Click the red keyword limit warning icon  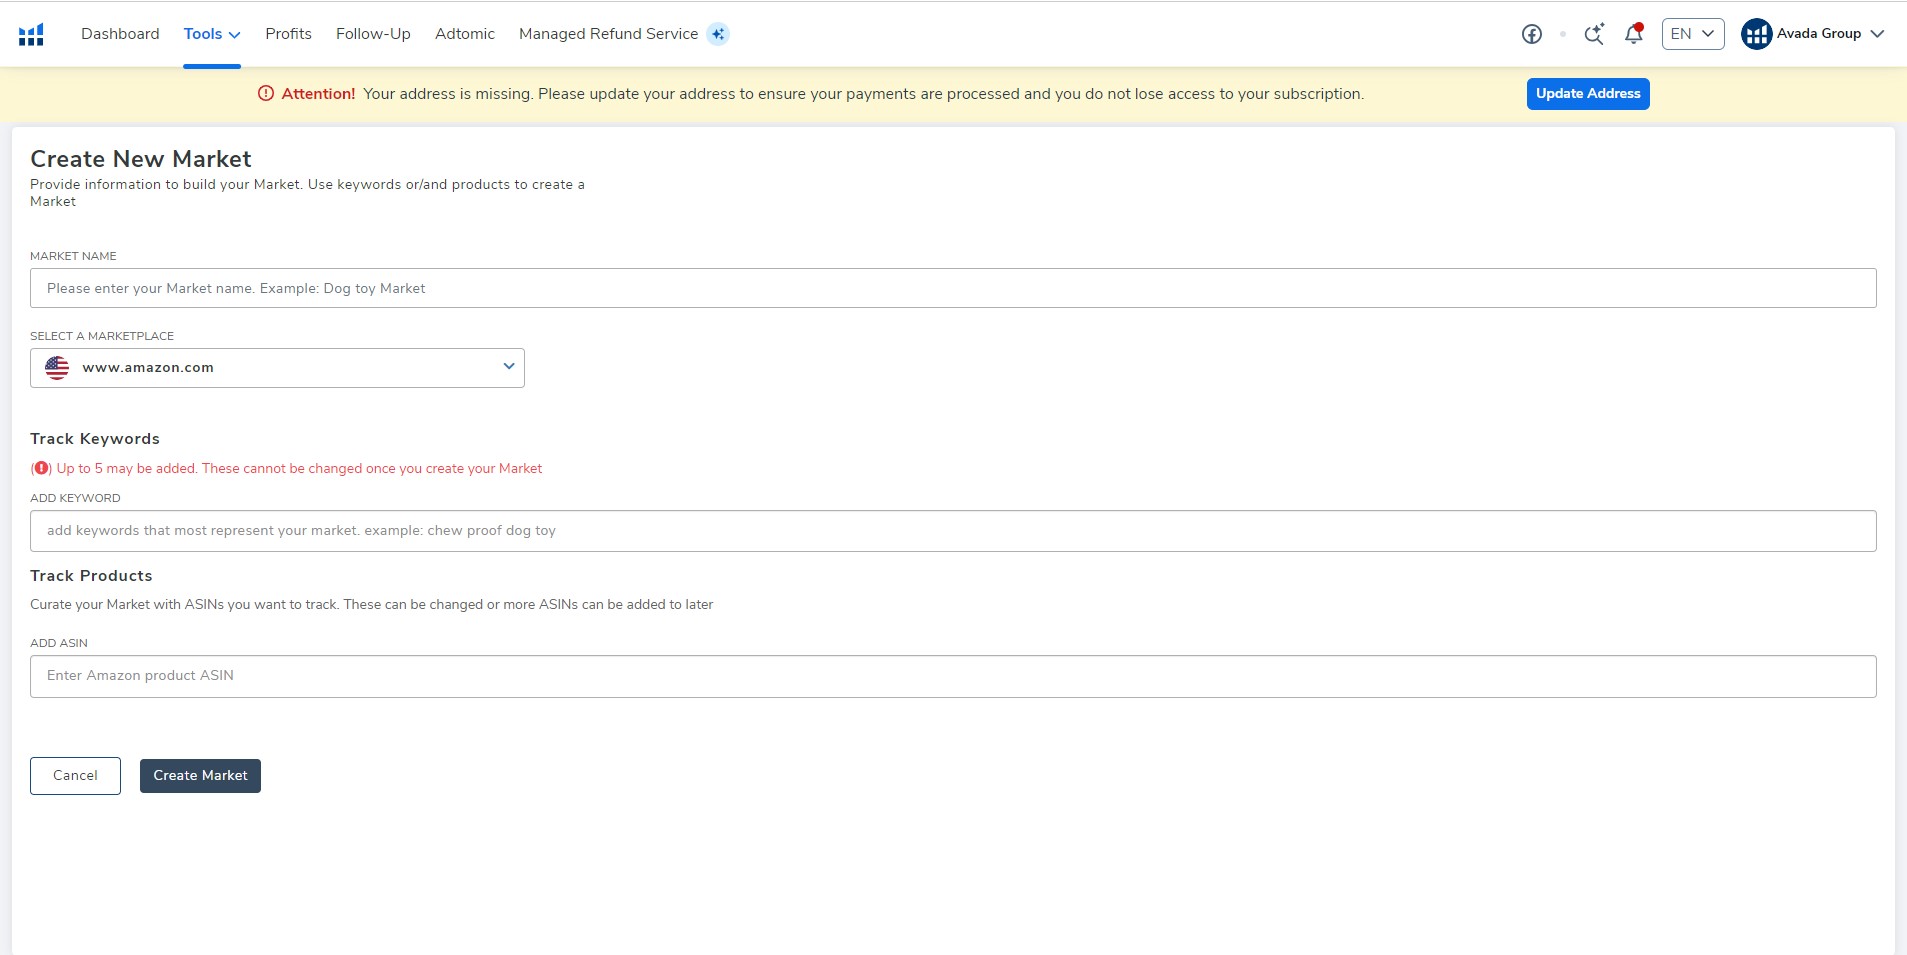(x=41, y=468)
